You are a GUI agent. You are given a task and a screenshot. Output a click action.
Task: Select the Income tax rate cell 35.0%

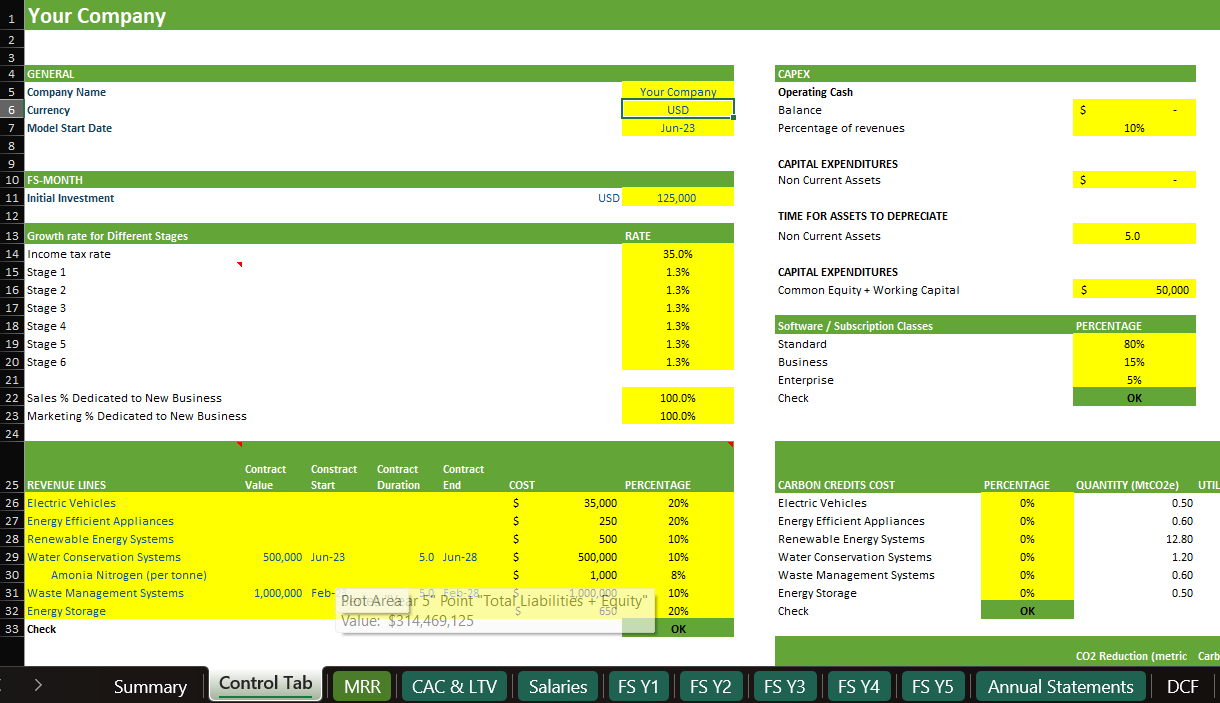point(677,254)
